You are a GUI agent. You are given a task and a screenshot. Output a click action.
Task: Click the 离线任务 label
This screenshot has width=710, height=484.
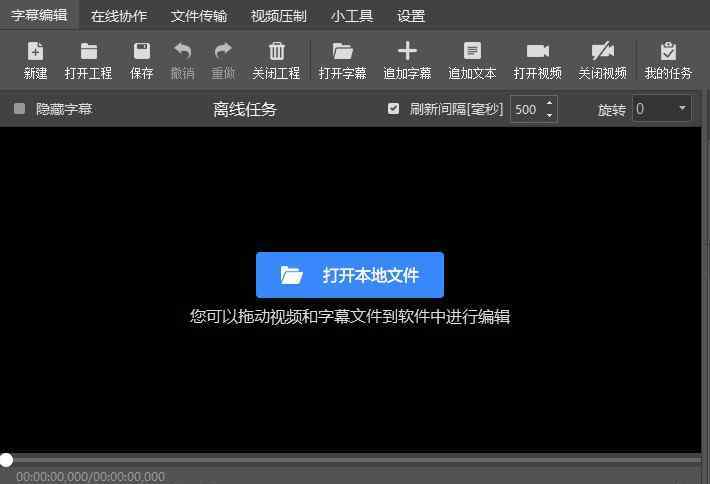[x=245, y=109]
